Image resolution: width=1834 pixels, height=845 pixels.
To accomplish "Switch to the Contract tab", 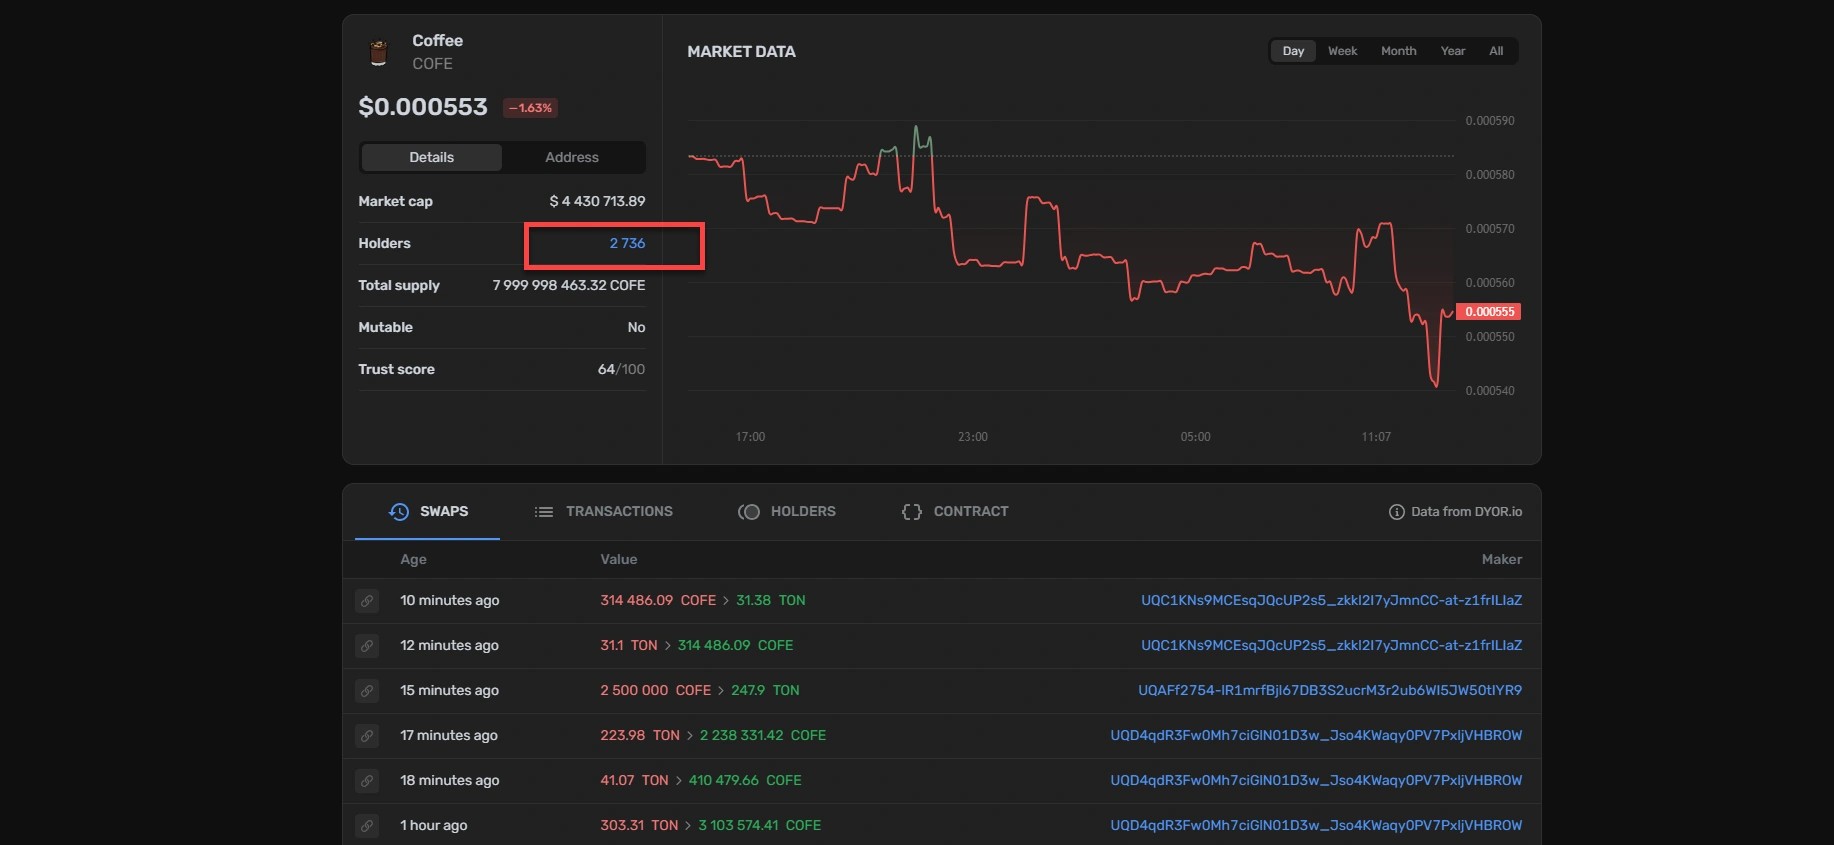I will pyautogui.click(x=954, y=512).
